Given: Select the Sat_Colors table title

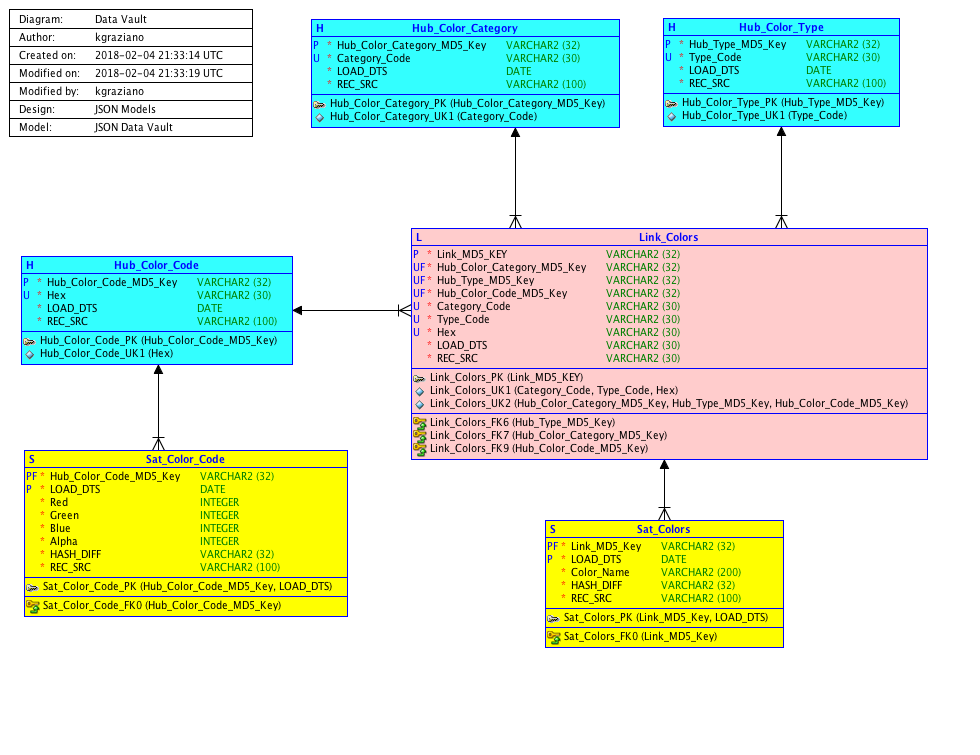Looking at the screenshot, I should pos(664,529).
